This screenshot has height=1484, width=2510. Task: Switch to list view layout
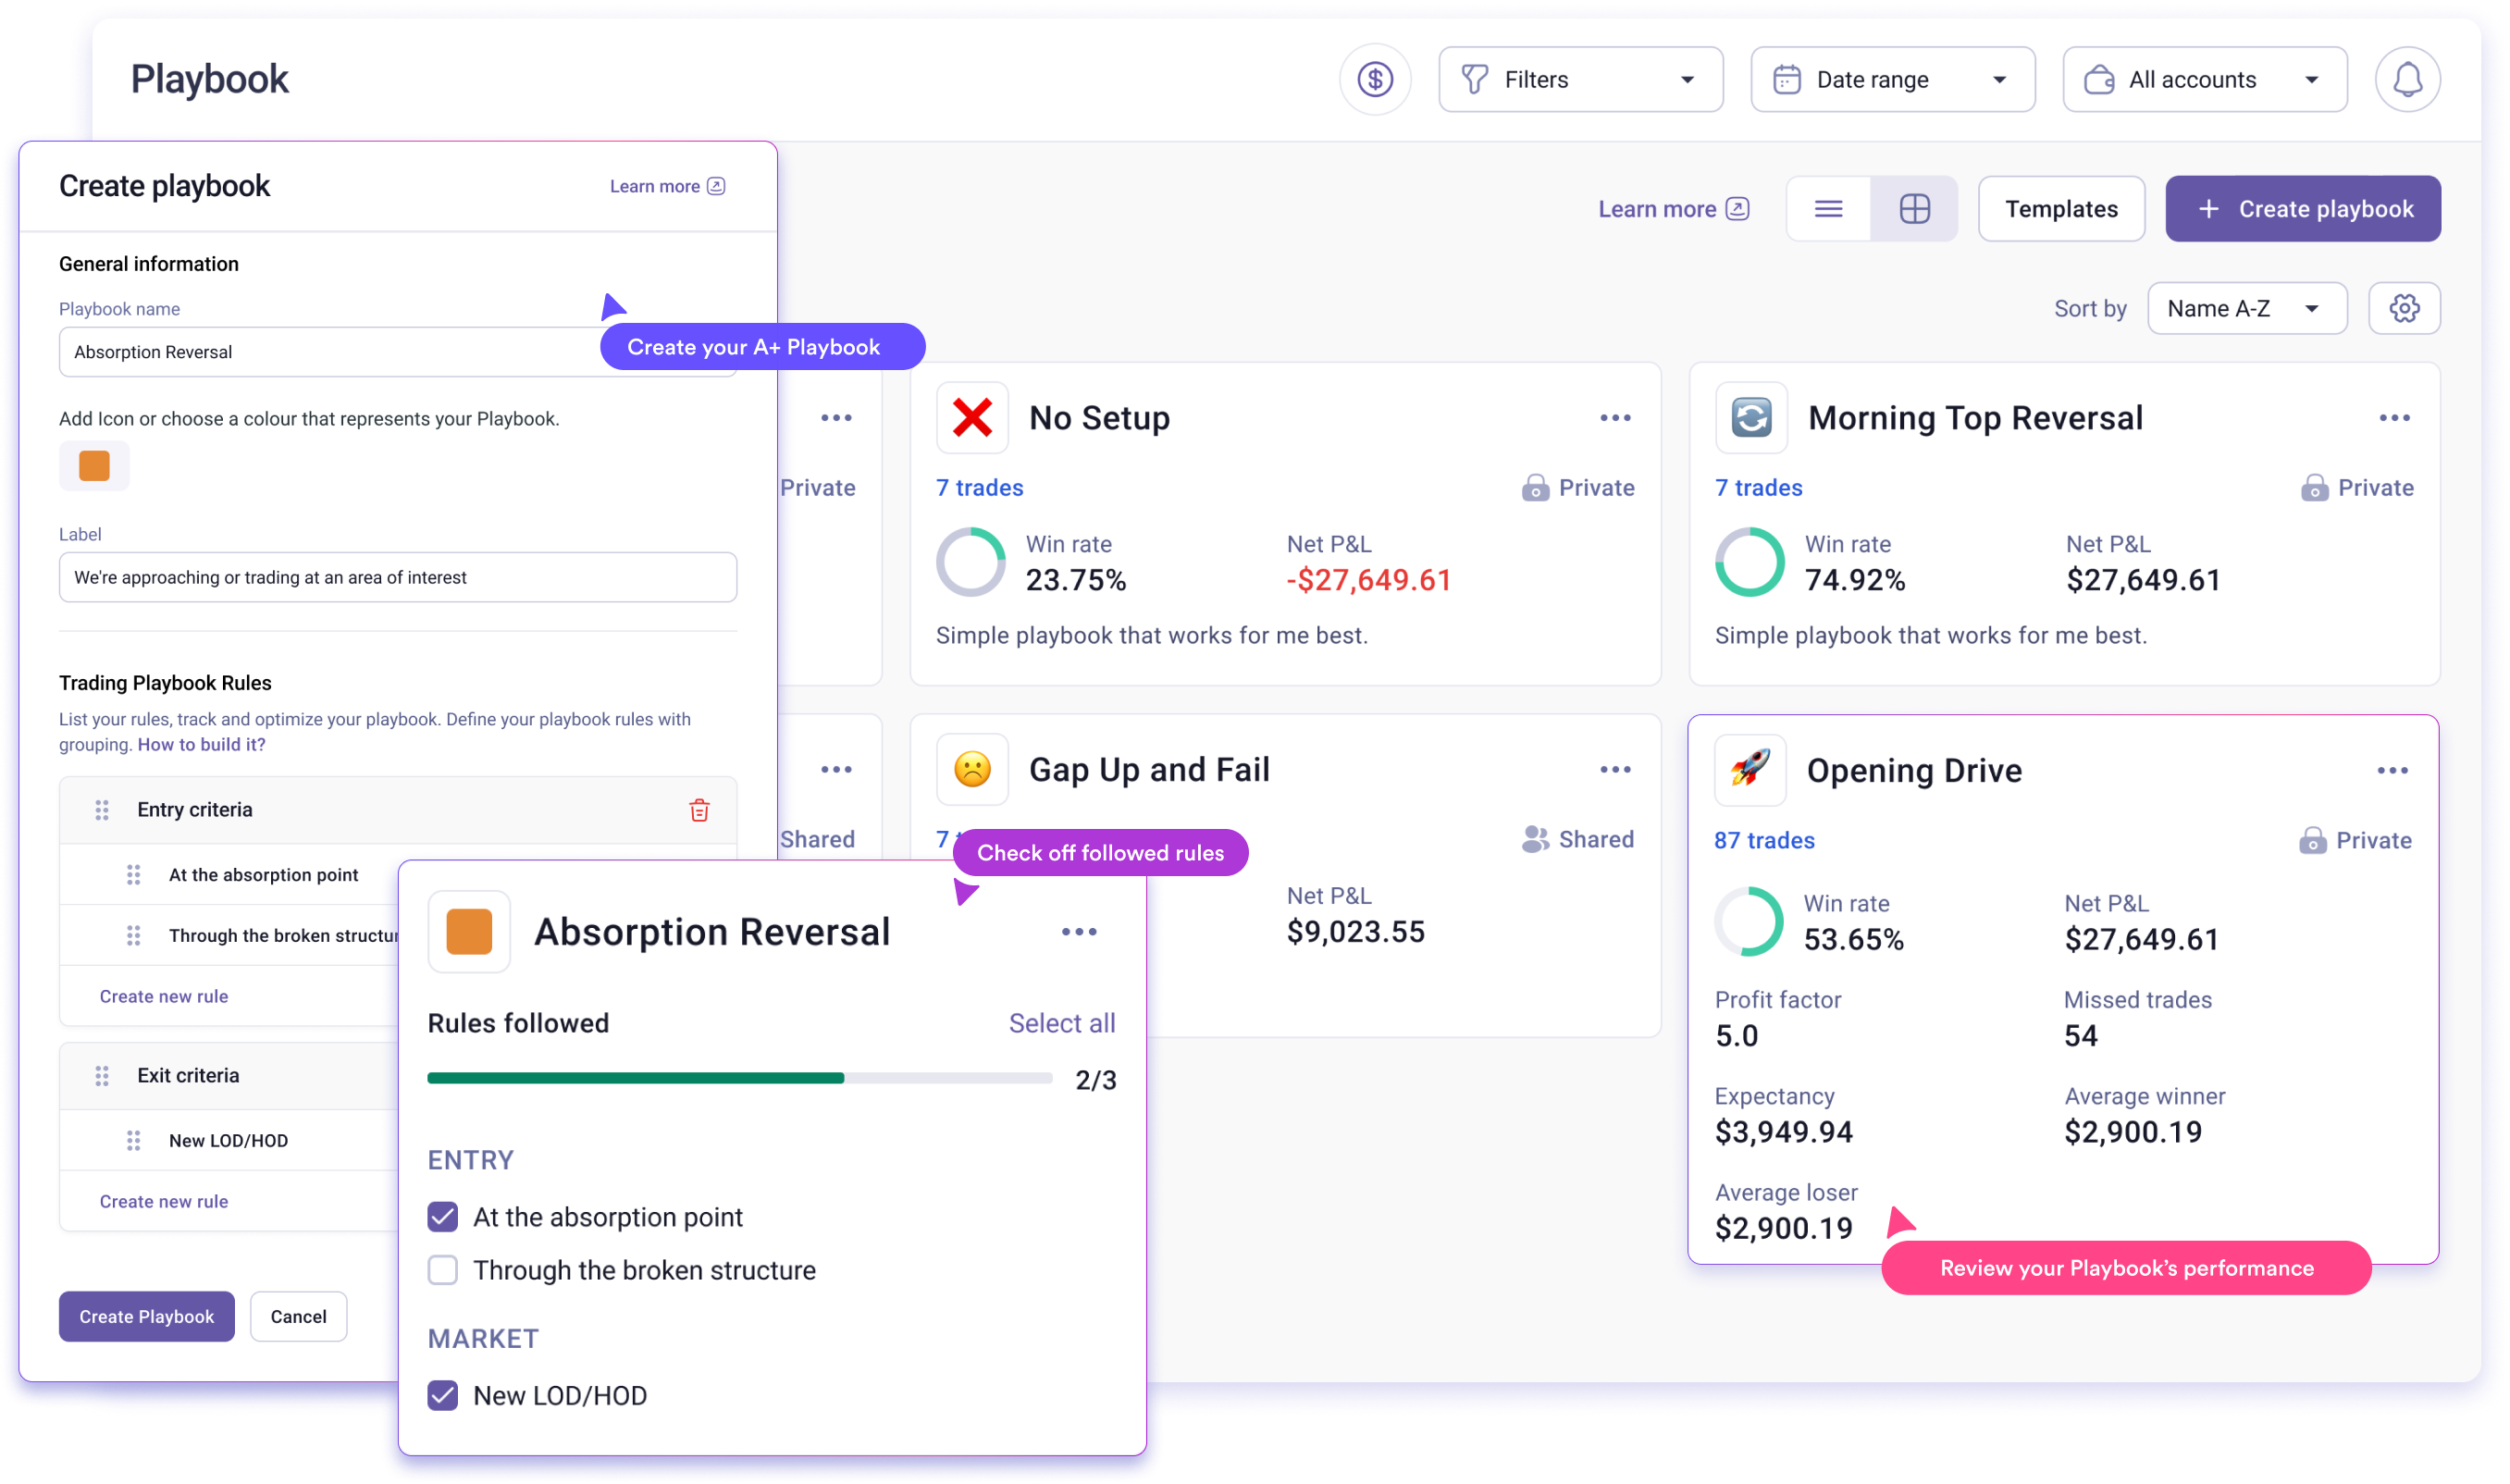(1828, 208)
